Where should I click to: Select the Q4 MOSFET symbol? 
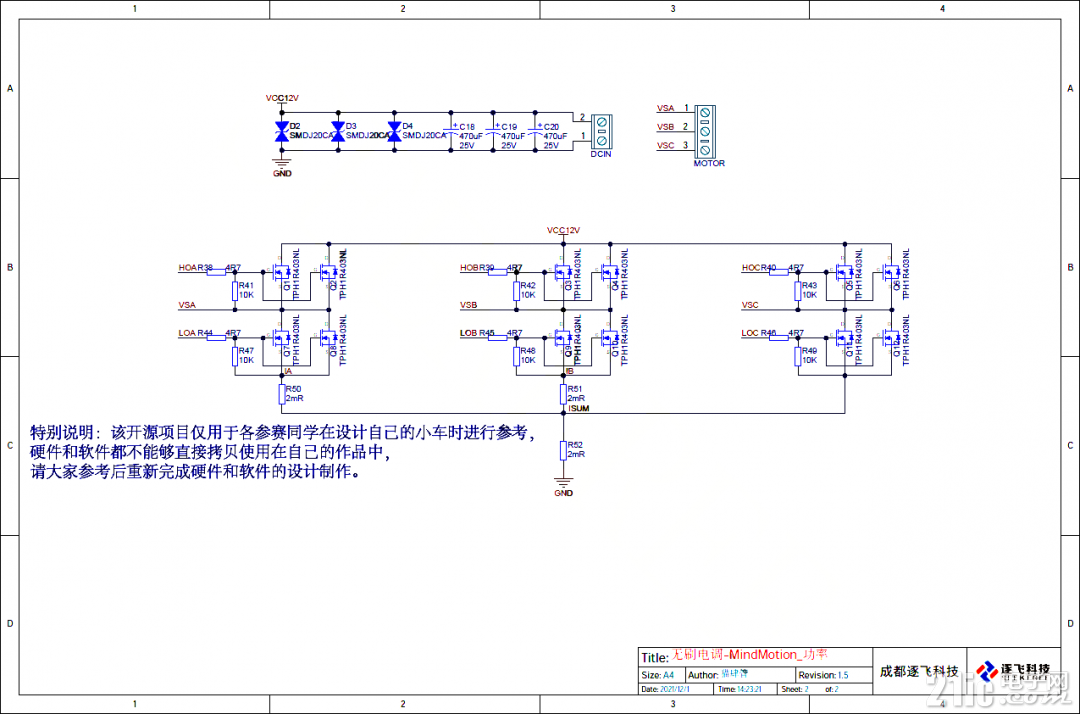point(609,273)
